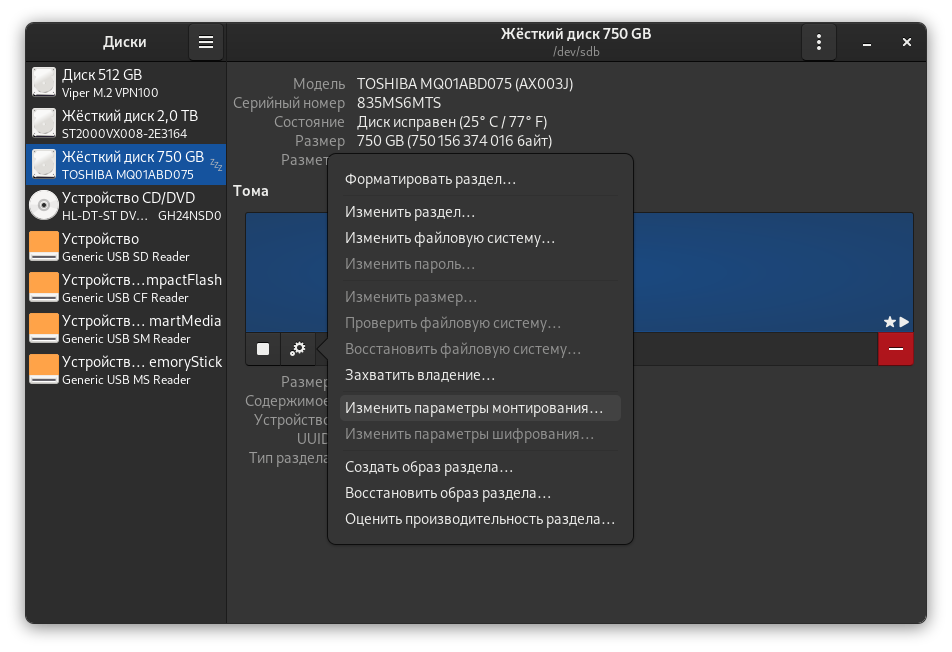Screen dimensions: 952x652
Task: Click the gears partition options button
Action: coord(298,349)
